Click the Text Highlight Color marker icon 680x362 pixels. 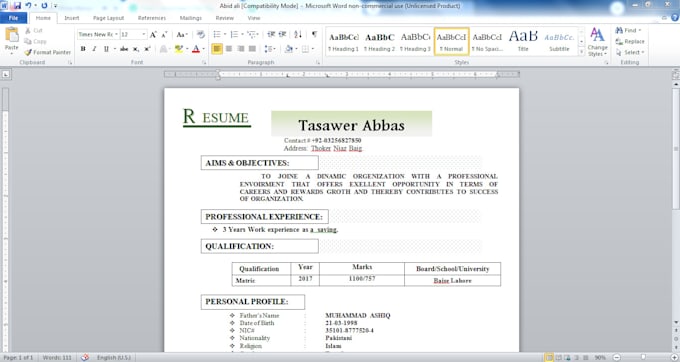178,49
